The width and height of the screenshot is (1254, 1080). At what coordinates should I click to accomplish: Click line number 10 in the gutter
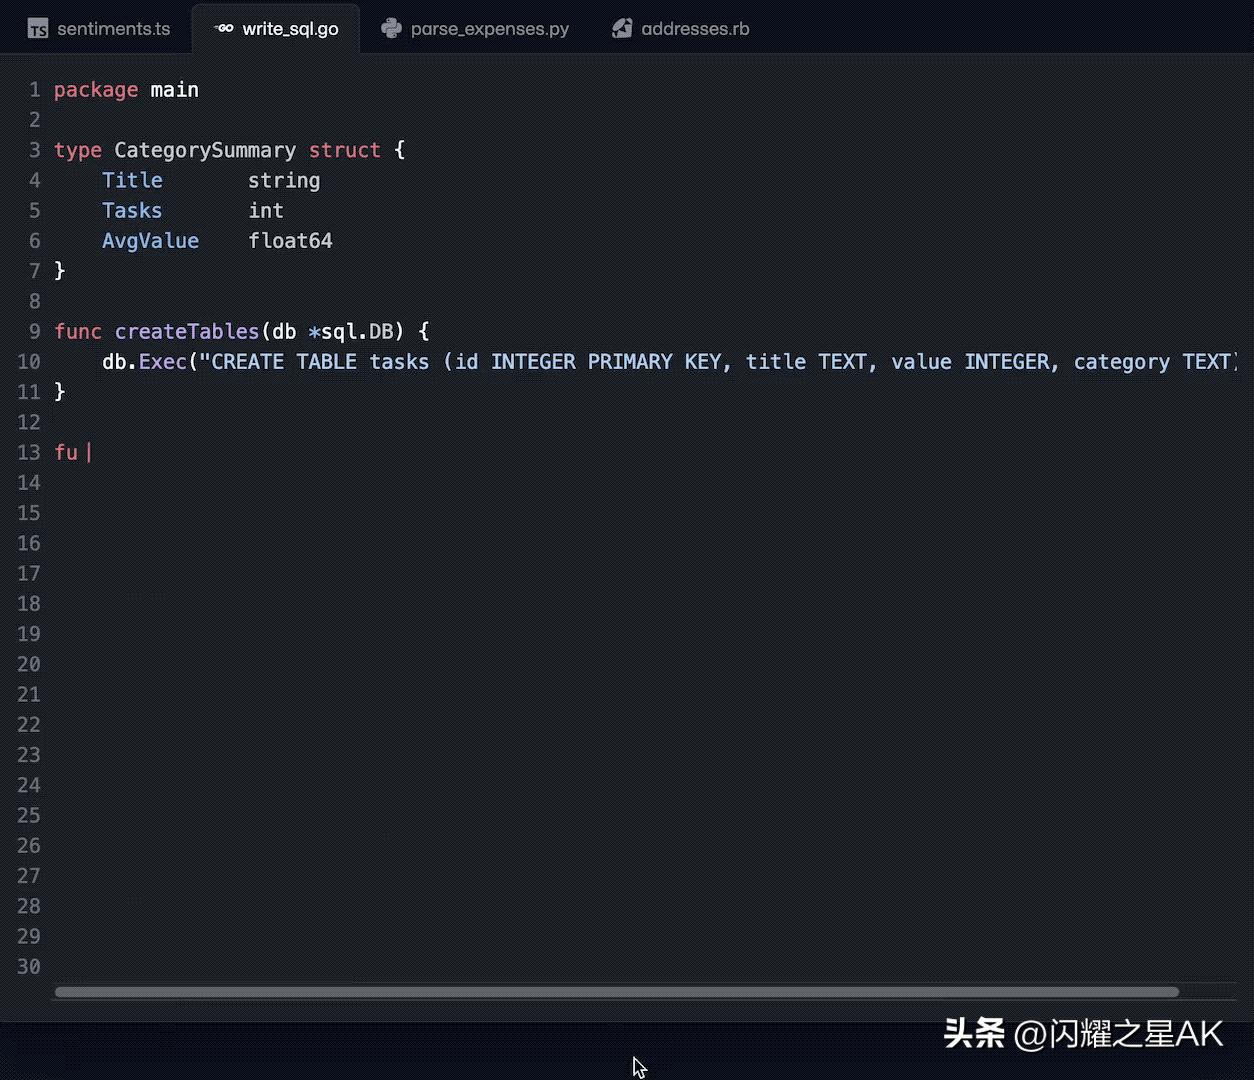coord(29,362)
